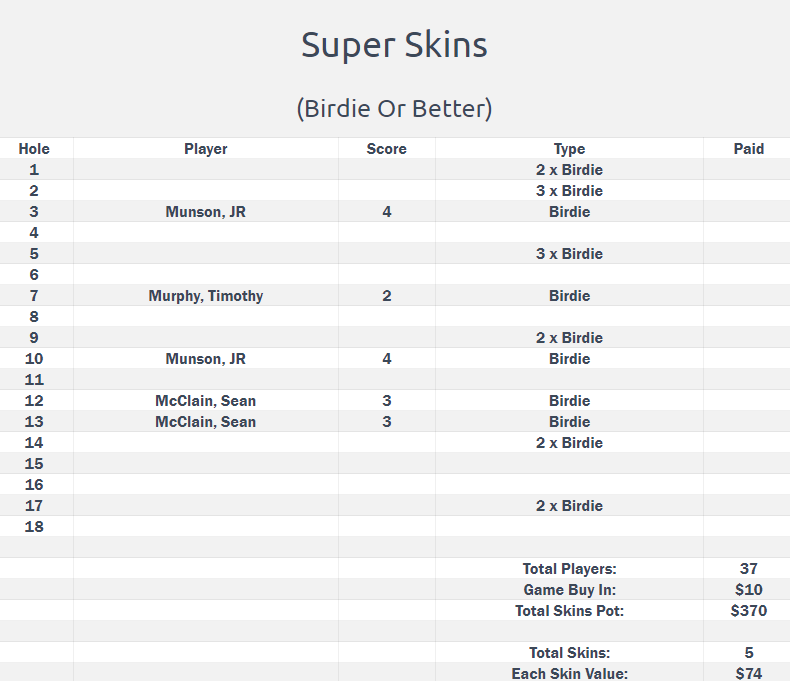This screenshot has width=790, height=681.
Task: Select Munson, JR on hole 10
Action: coord(206,359)
